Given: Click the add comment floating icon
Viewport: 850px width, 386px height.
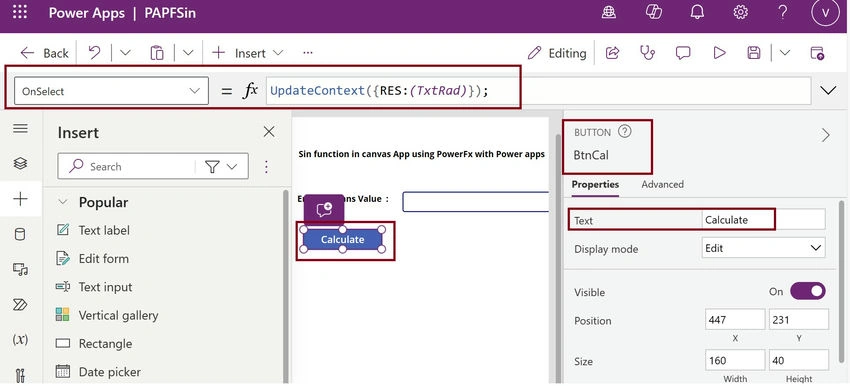Looking at the screenshot, I should pyautogui.click(x=324, y=209).
